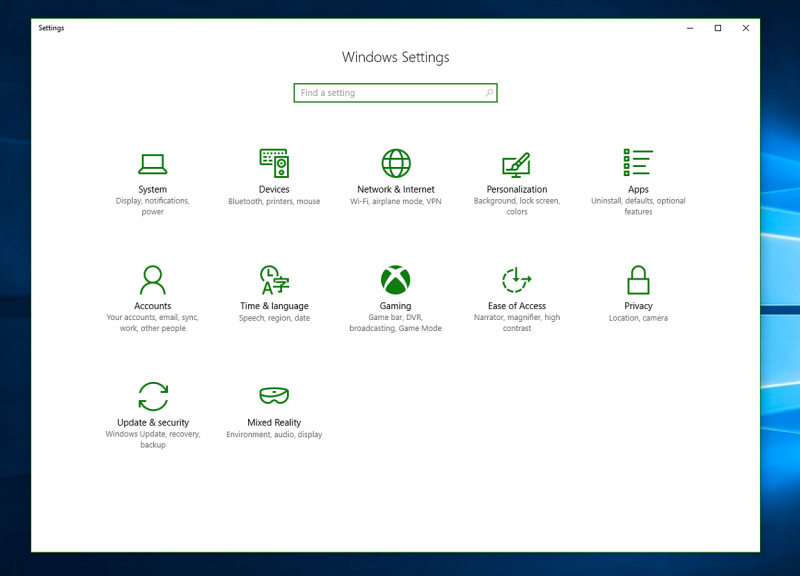
Task: Click the Settings window title text
Action: (51, 28)
